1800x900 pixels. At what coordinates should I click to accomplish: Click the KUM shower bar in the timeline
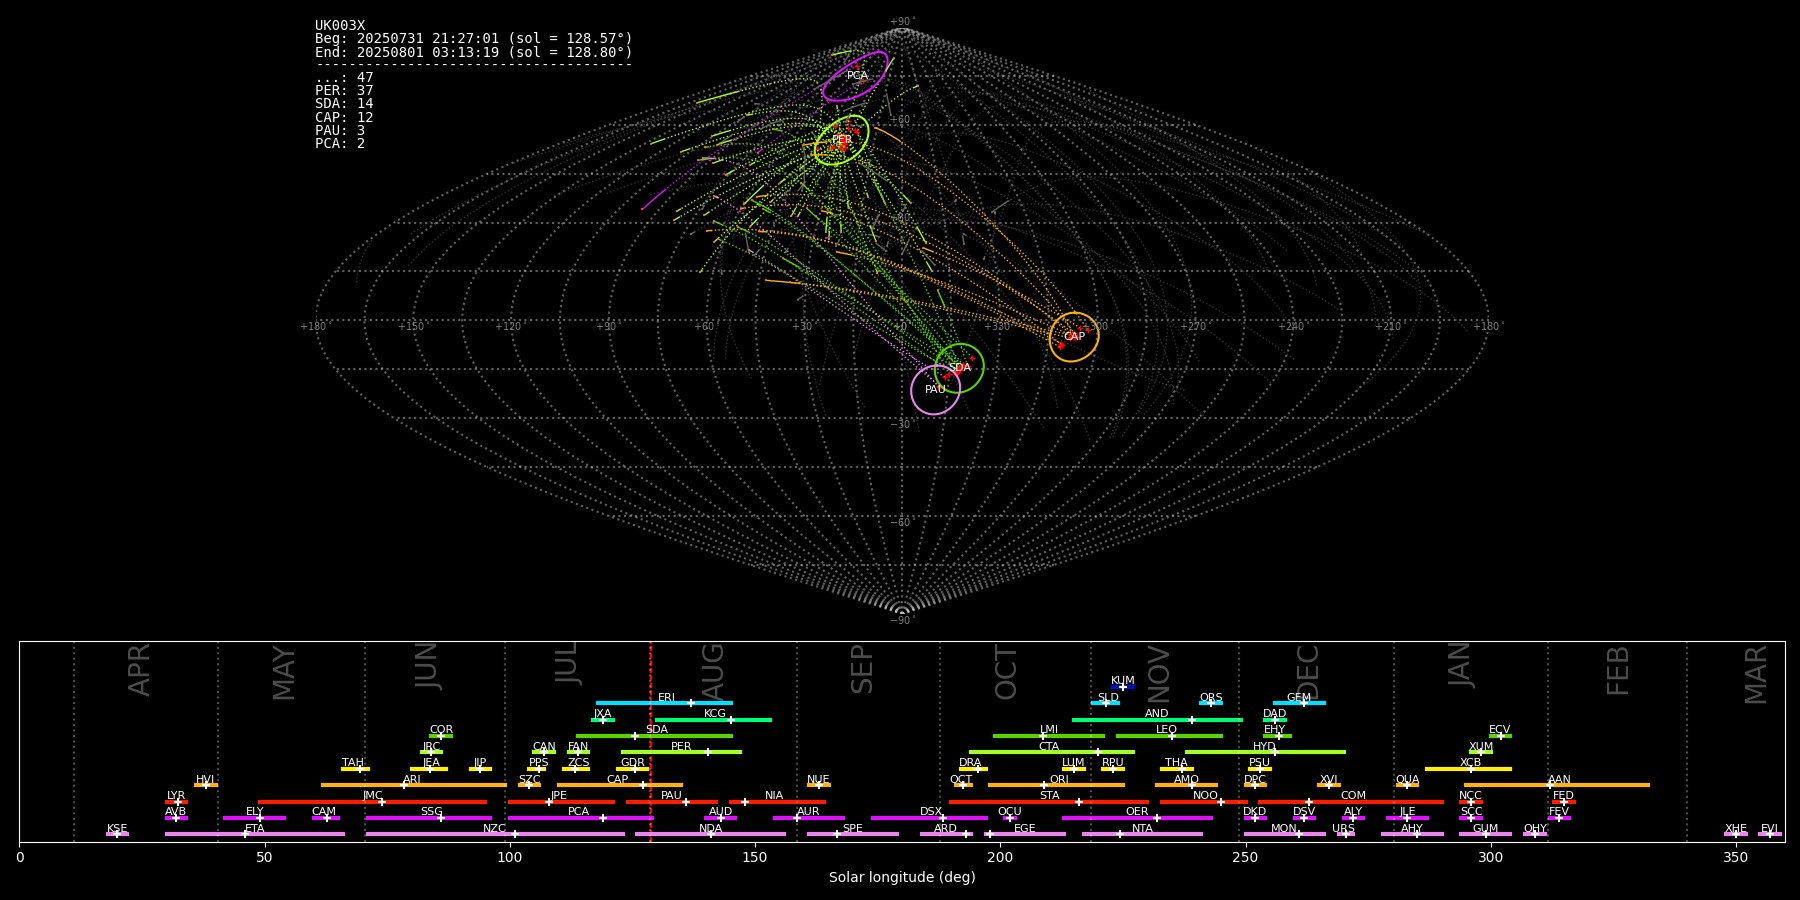(1123, 687)
